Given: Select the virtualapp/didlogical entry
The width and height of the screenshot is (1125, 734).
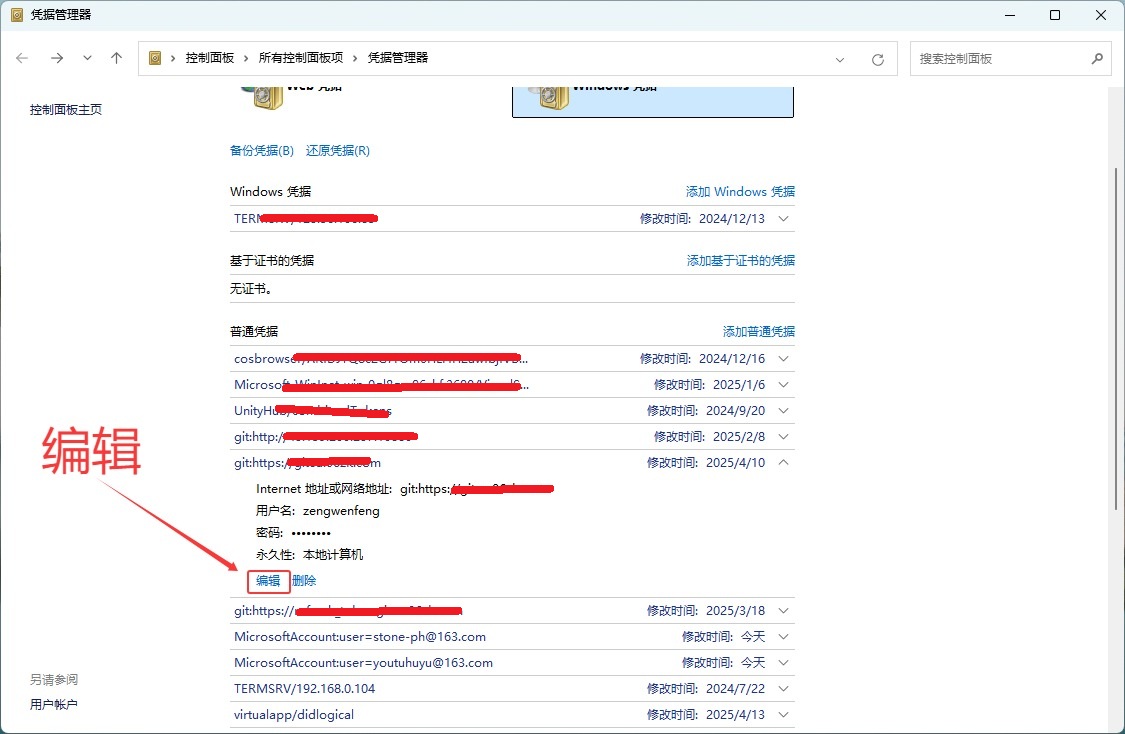Looking at the screenshot, I should coord(293,715).
